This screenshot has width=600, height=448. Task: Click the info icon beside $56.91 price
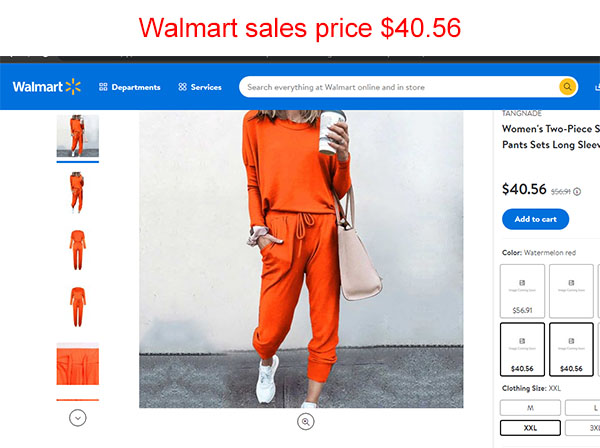pos(577,192)
